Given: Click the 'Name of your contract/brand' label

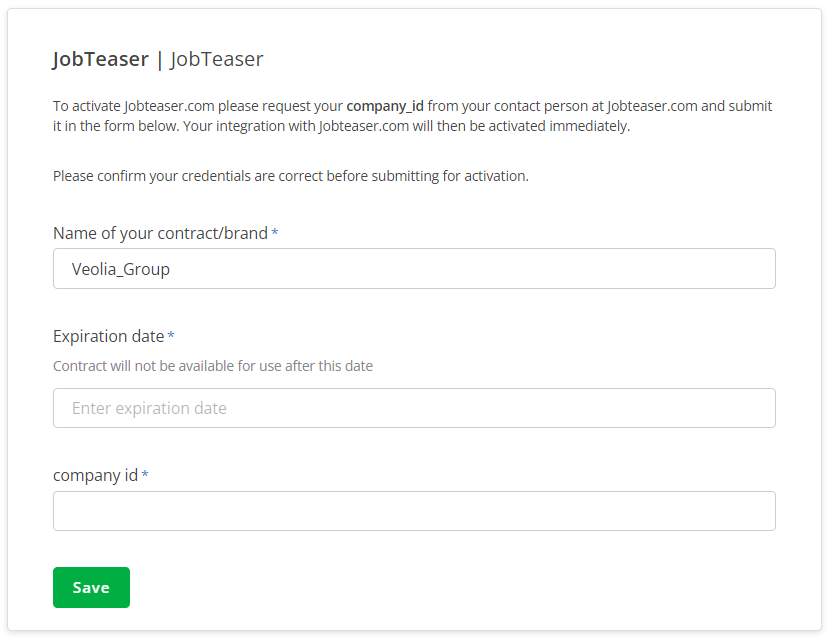Looking at the screenshot, I should (160, 233).
